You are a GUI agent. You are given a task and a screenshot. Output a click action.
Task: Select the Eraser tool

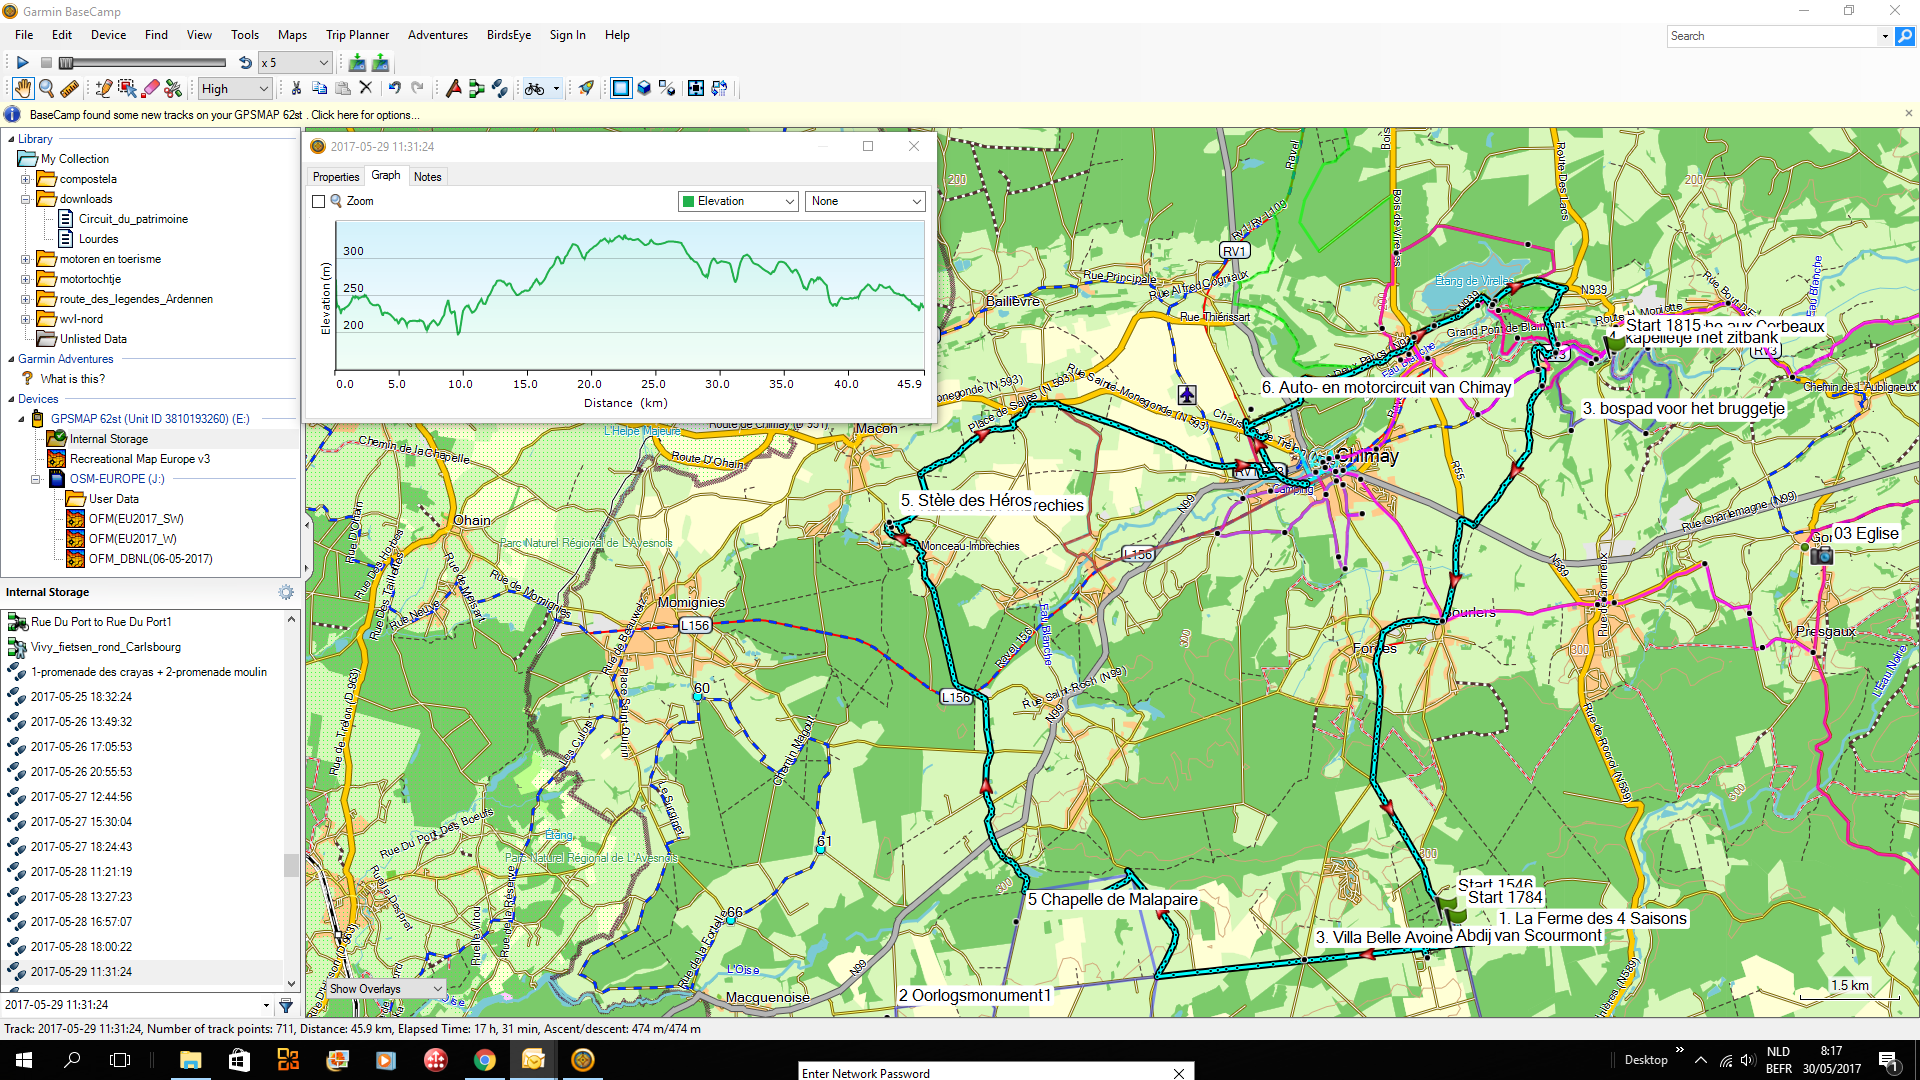click(x=151, y=89)
